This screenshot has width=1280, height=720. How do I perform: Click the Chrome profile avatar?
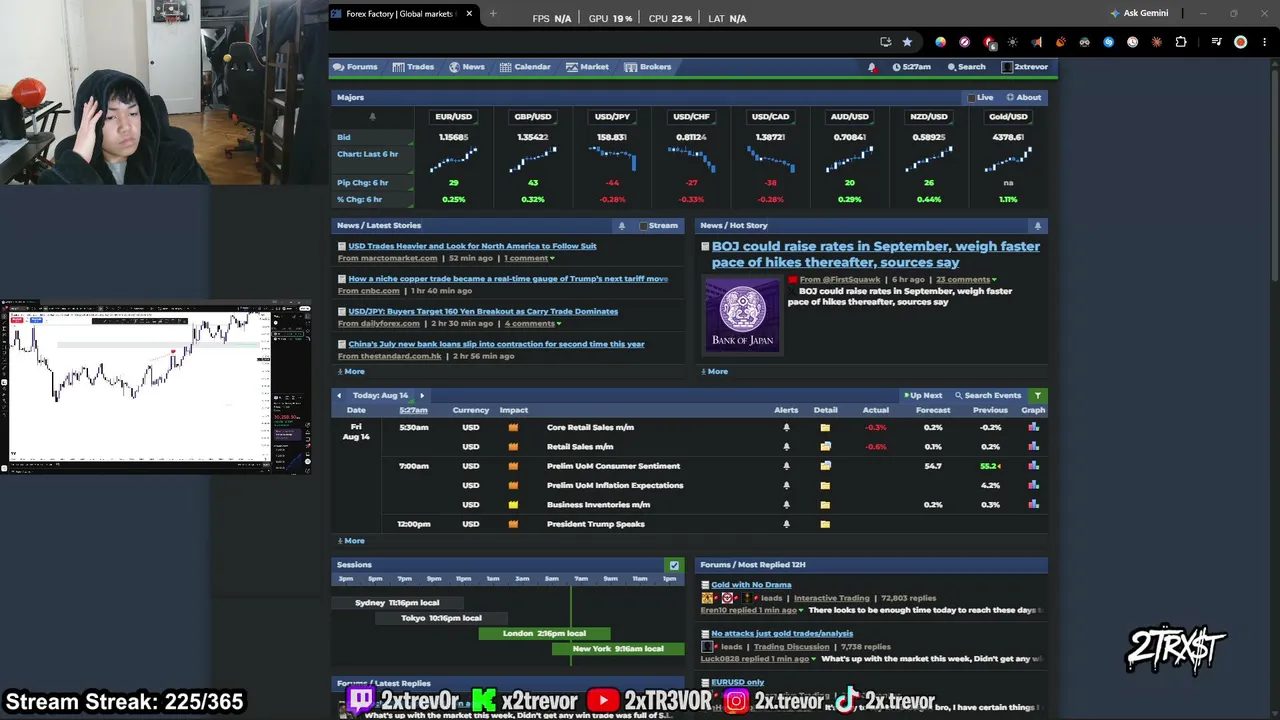point(1241,42)
